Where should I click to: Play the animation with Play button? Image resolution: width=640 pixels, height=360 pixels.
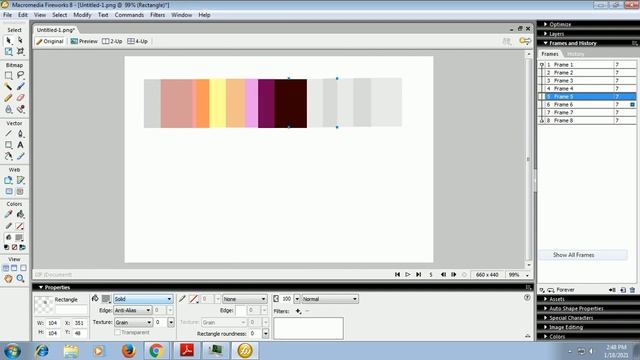click(x=408, y=275)
